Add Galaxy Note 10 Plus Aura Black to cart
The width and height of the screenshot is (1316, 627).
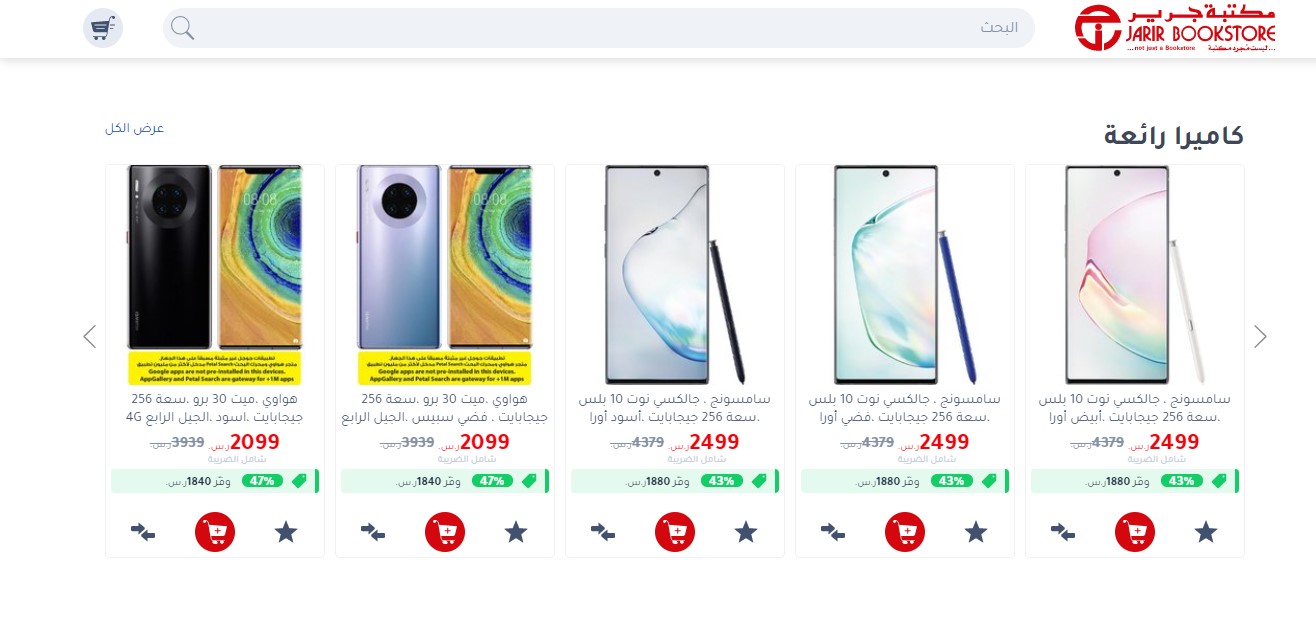pos(675,532)
